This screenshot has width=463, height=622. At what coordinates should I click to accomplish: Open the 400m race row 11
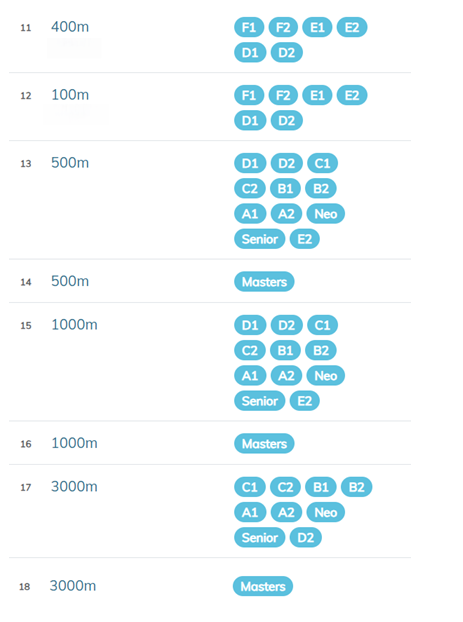(210, 39)
